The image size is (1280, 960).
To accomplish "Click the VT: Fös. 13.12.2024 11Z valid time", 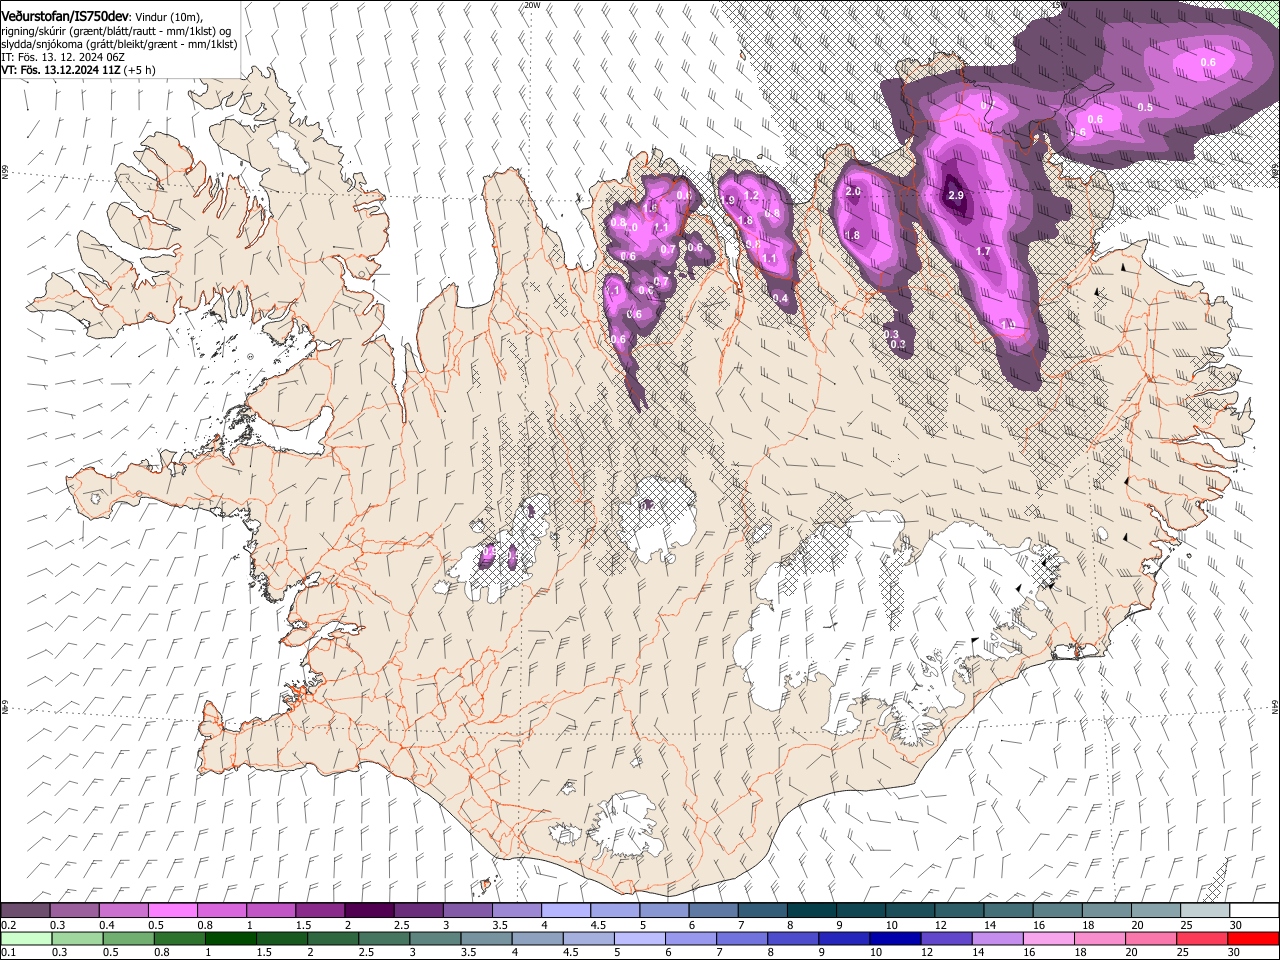I will 63,70.
